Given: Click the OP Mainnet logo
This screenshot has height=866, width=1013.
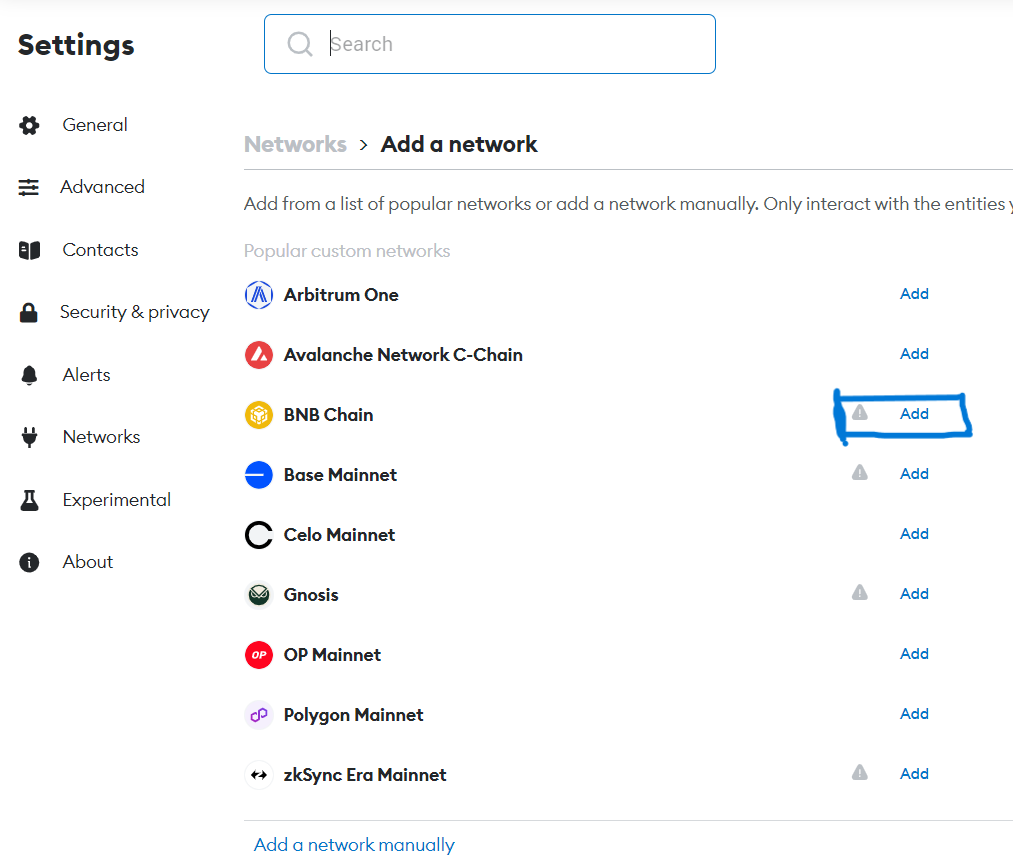Looking at the screenshot, I should (258, 655).
